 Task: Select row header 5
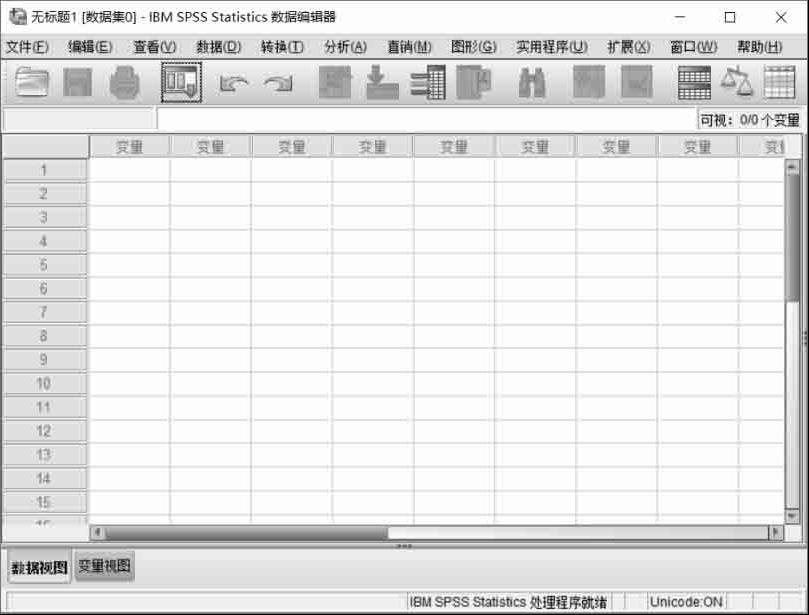click(x=45, y=265)
